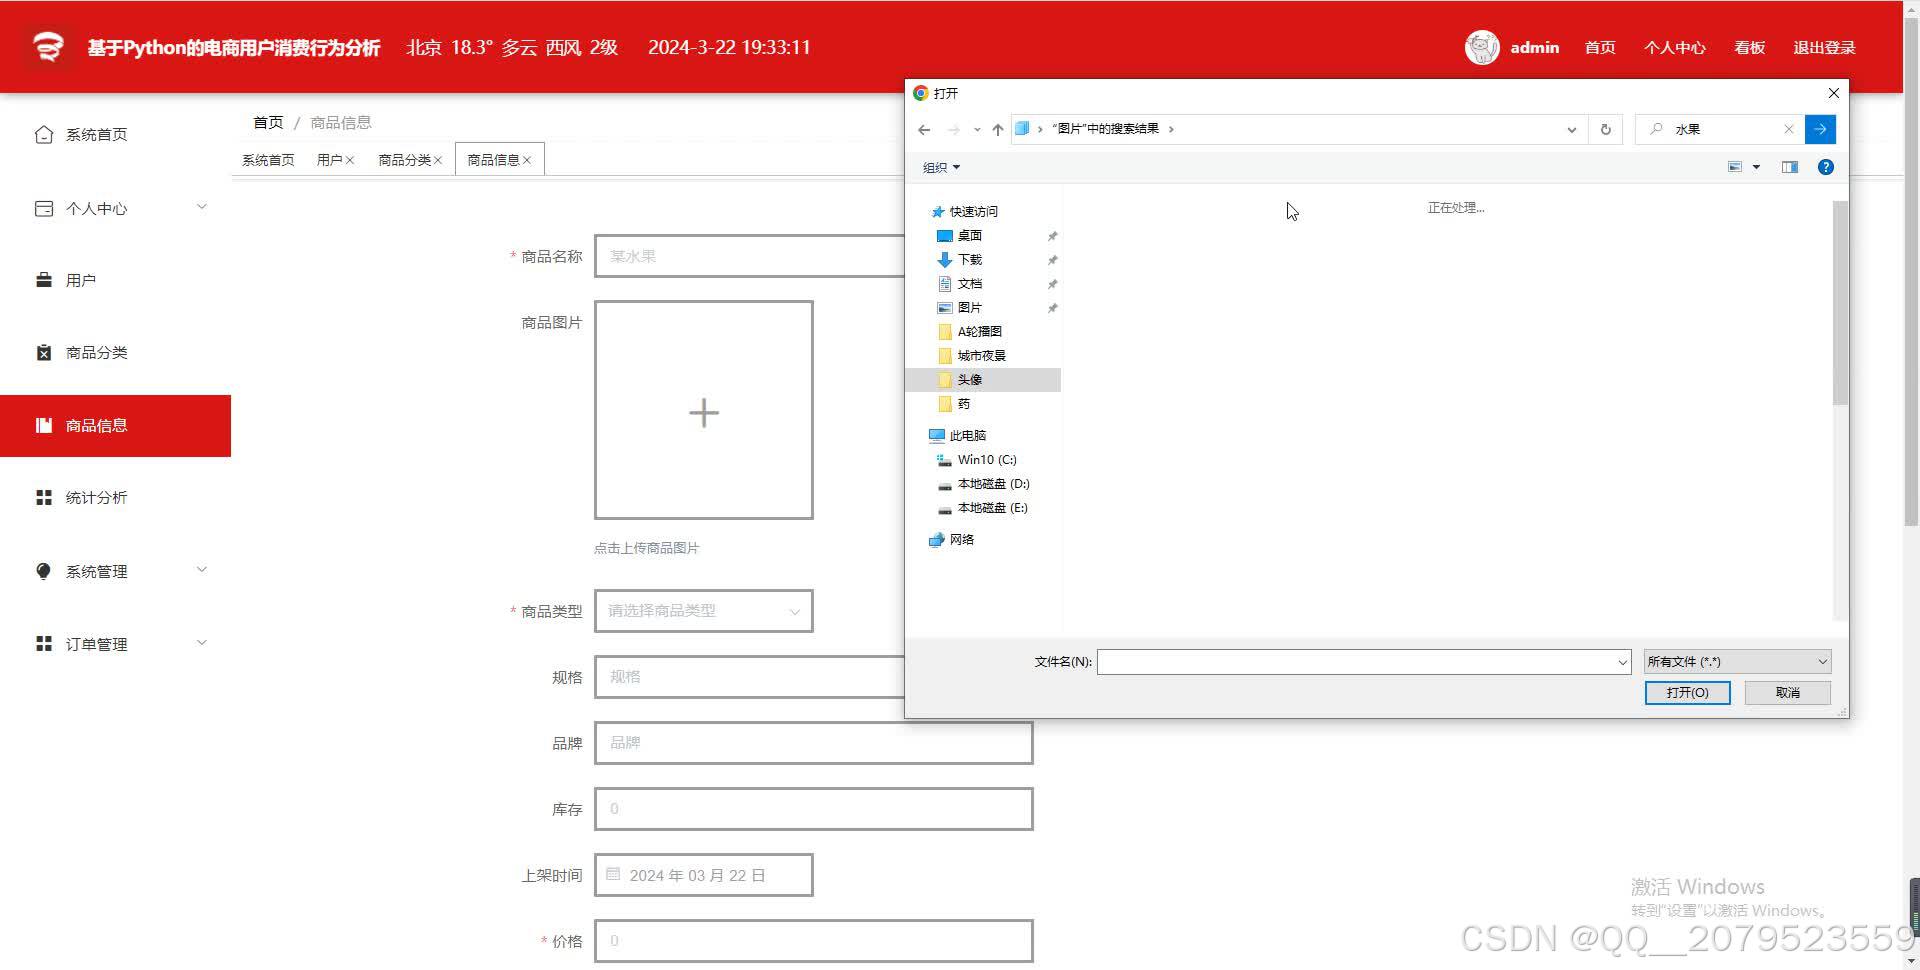
Task: Toggle the preview pane in dialog
Action: tap(1790, 167)
